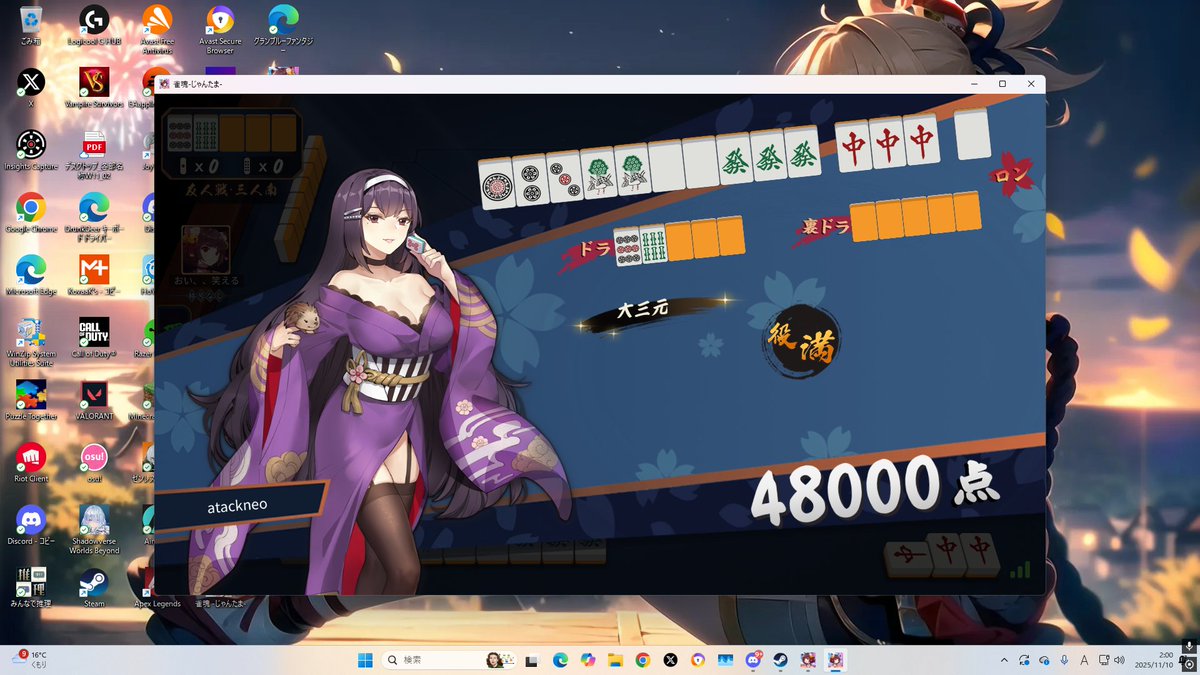The width and height of the screenshot is (1200, 675).
Task: Click the connection signal bars in game corner
Action: coord(1021,570)
